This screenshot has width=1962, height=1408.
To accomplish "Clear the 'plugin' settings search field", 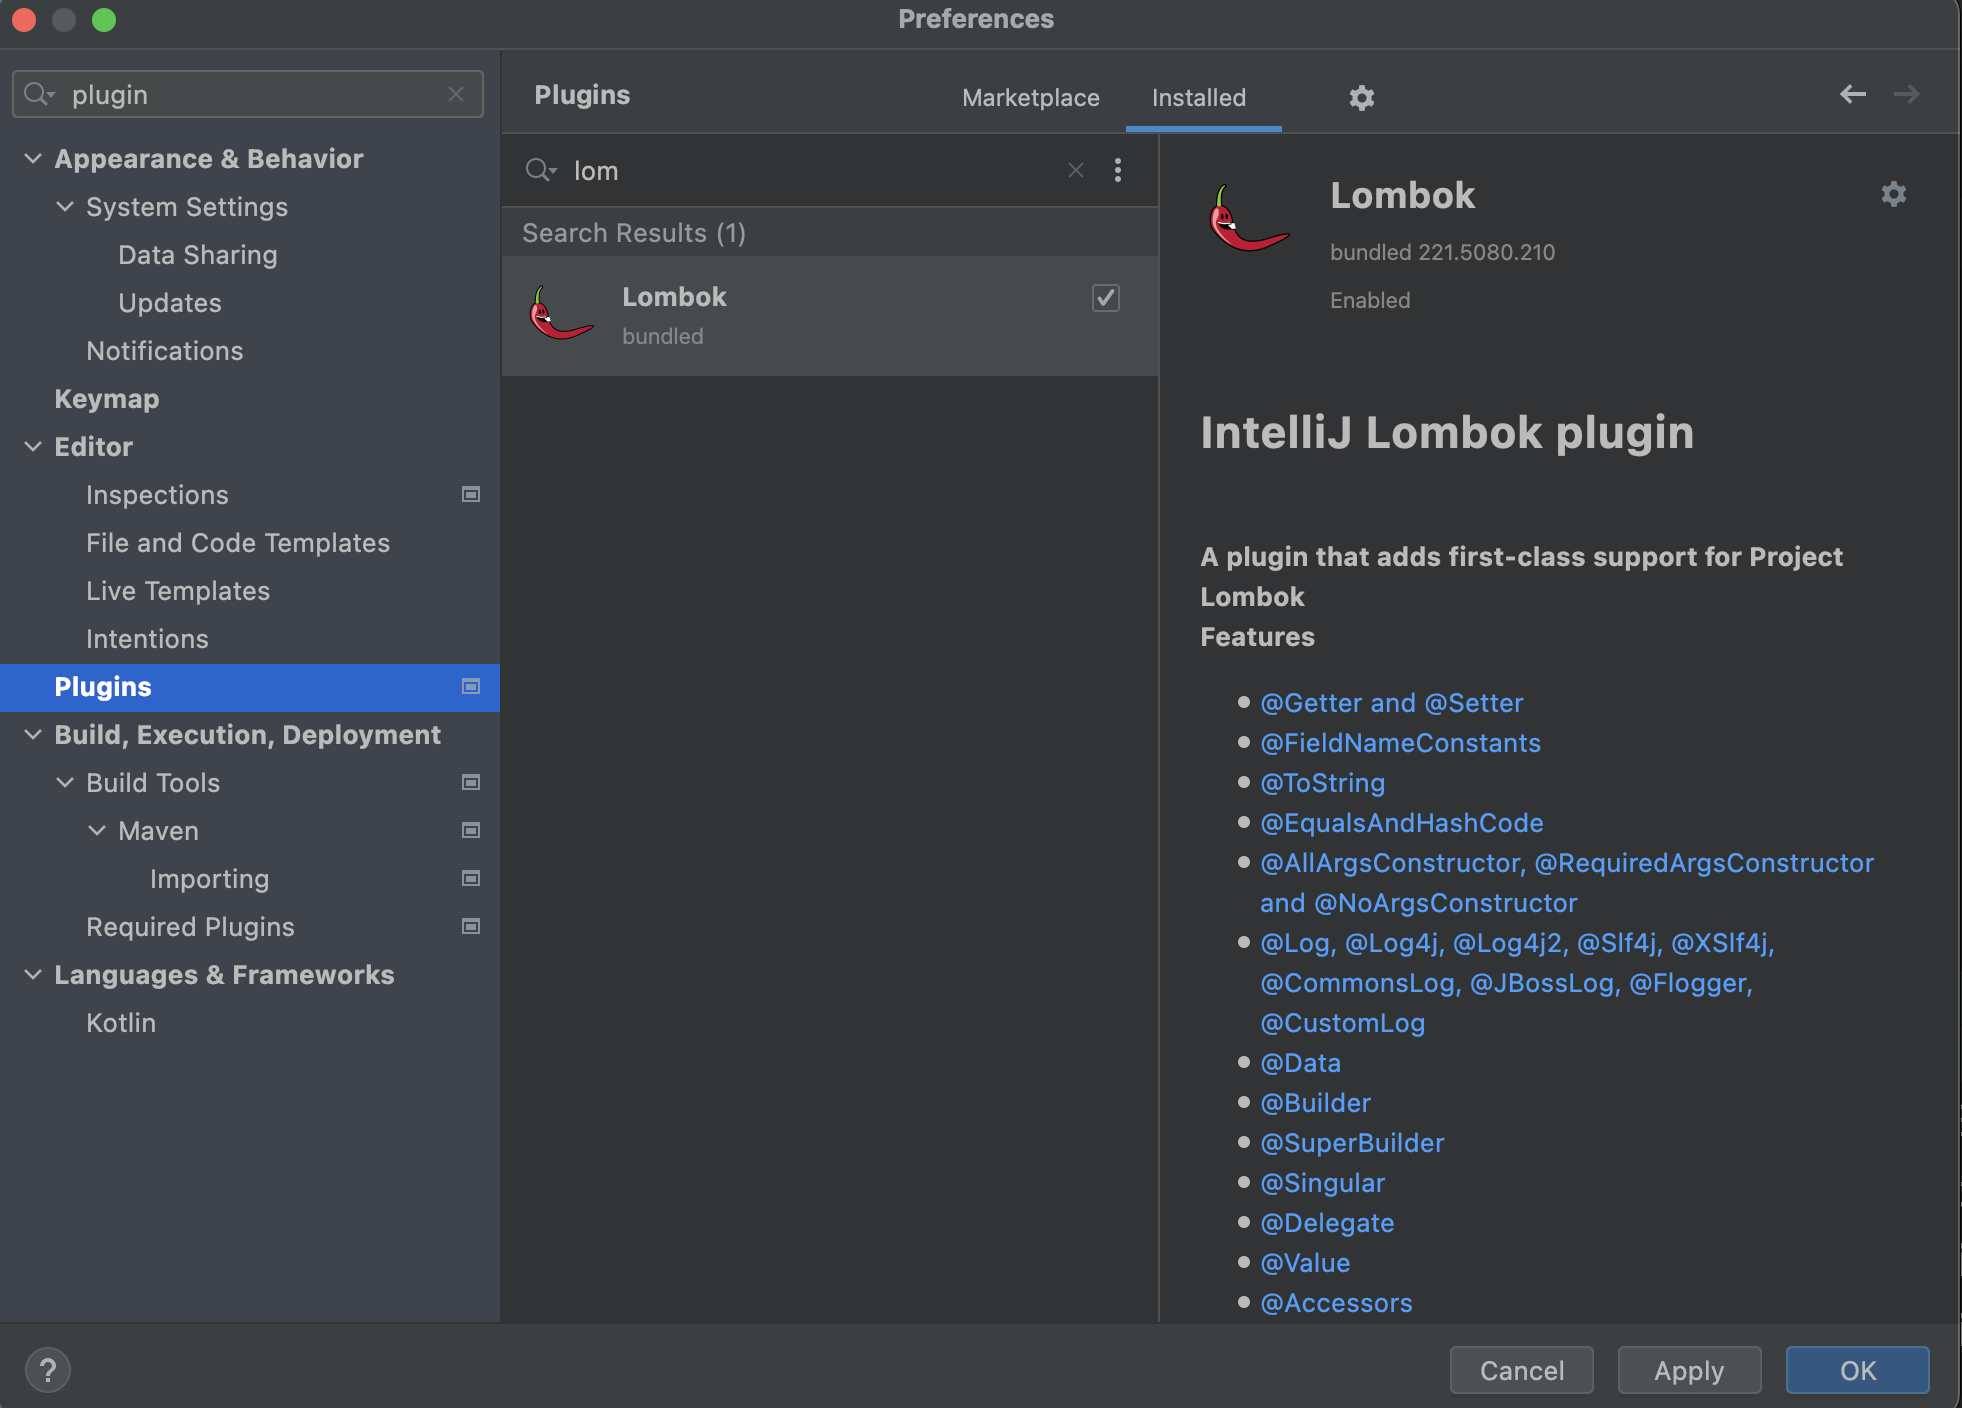I will coord(456,94).
